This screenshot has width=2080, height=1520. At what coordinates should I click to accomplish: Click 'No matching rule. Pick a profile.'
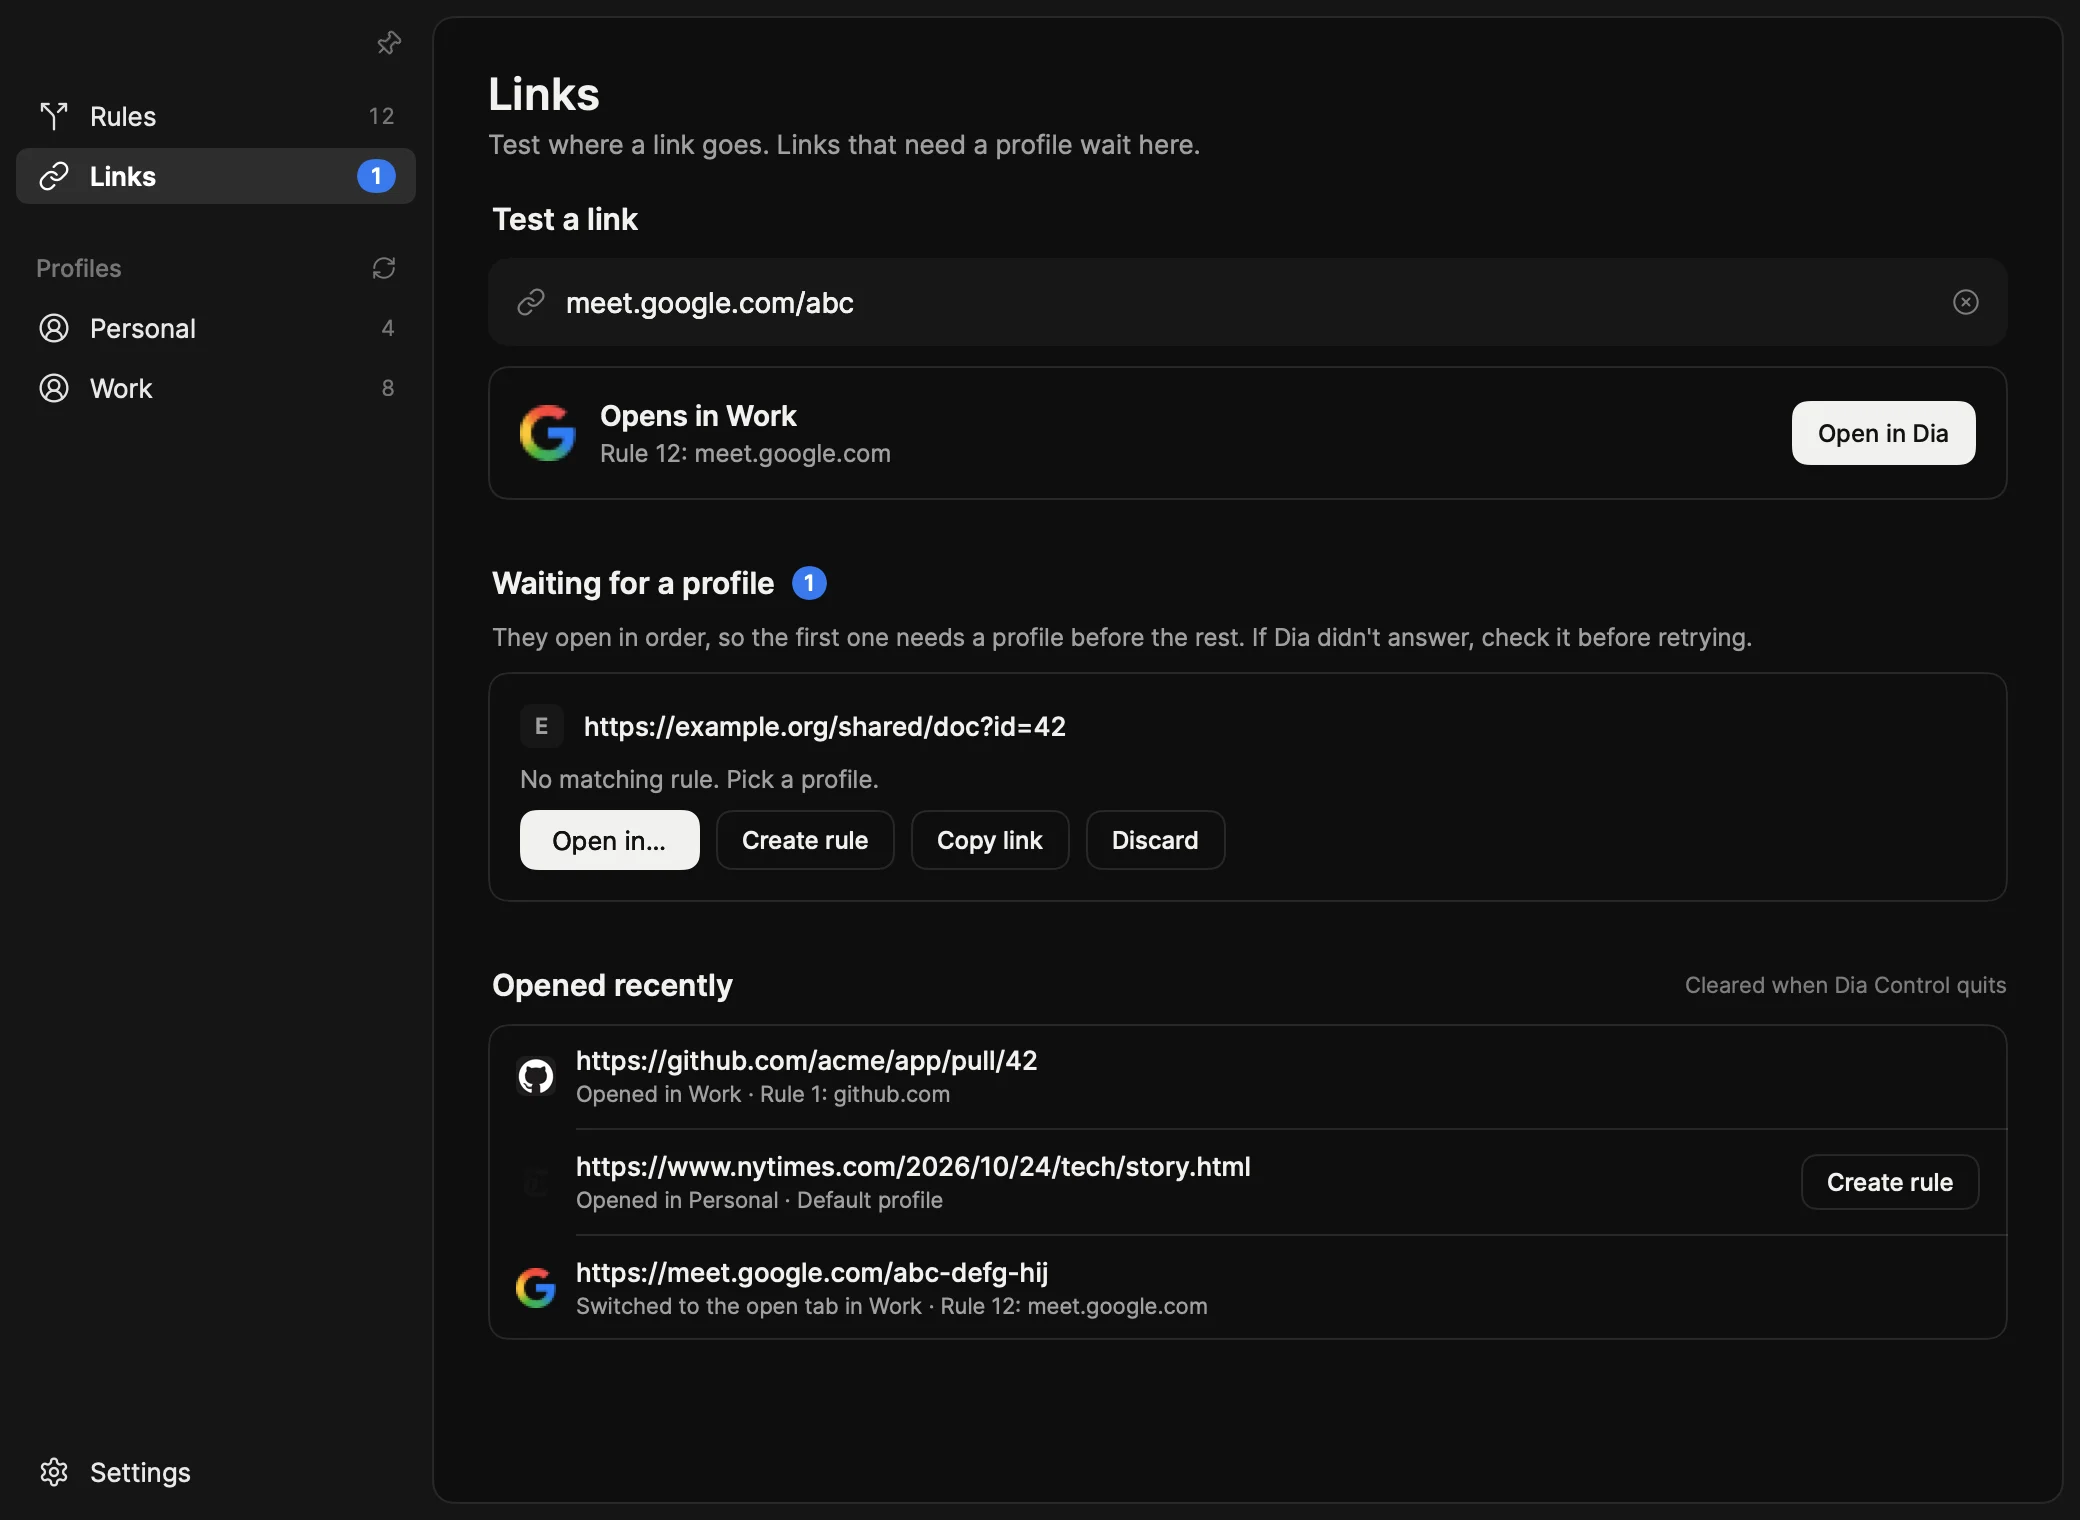tap(699, 779)
